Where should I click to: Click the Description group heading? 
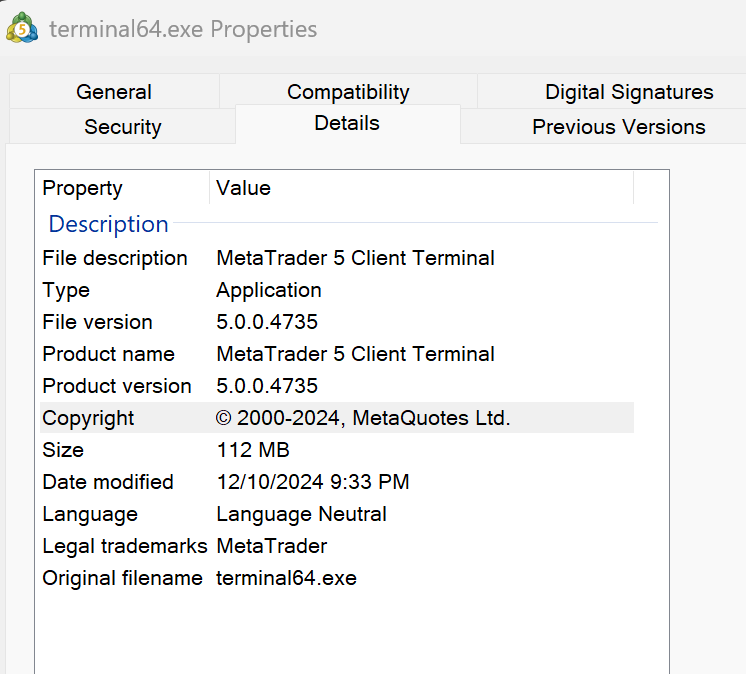pos(108,224)
